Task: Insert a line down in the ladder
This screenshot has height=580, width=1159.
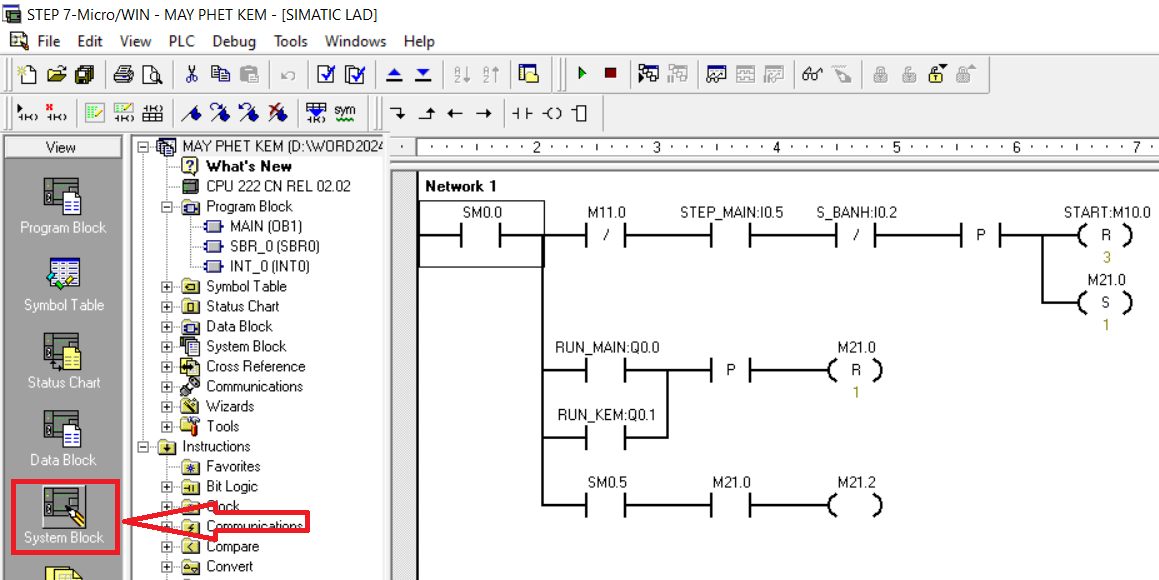Action: (x=398, y=113)
